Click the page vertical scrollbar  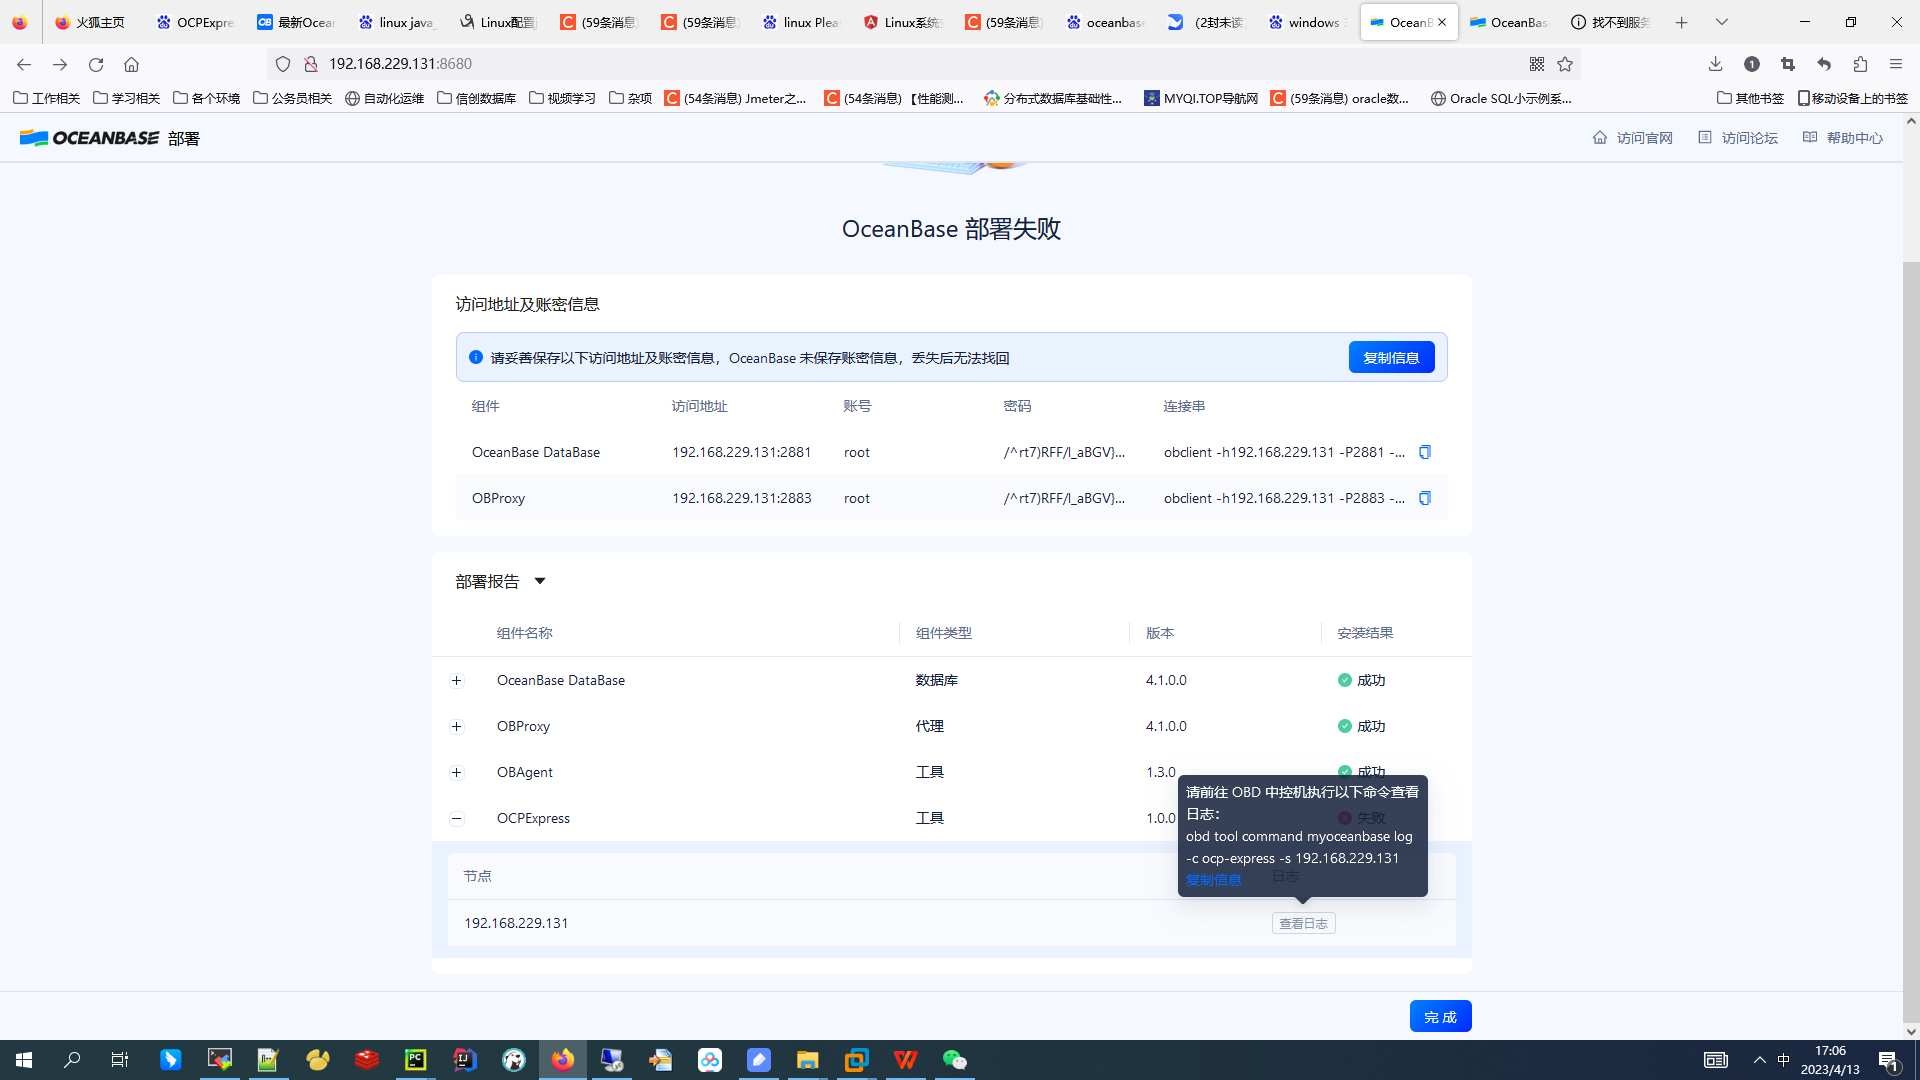click(1911, 640)
